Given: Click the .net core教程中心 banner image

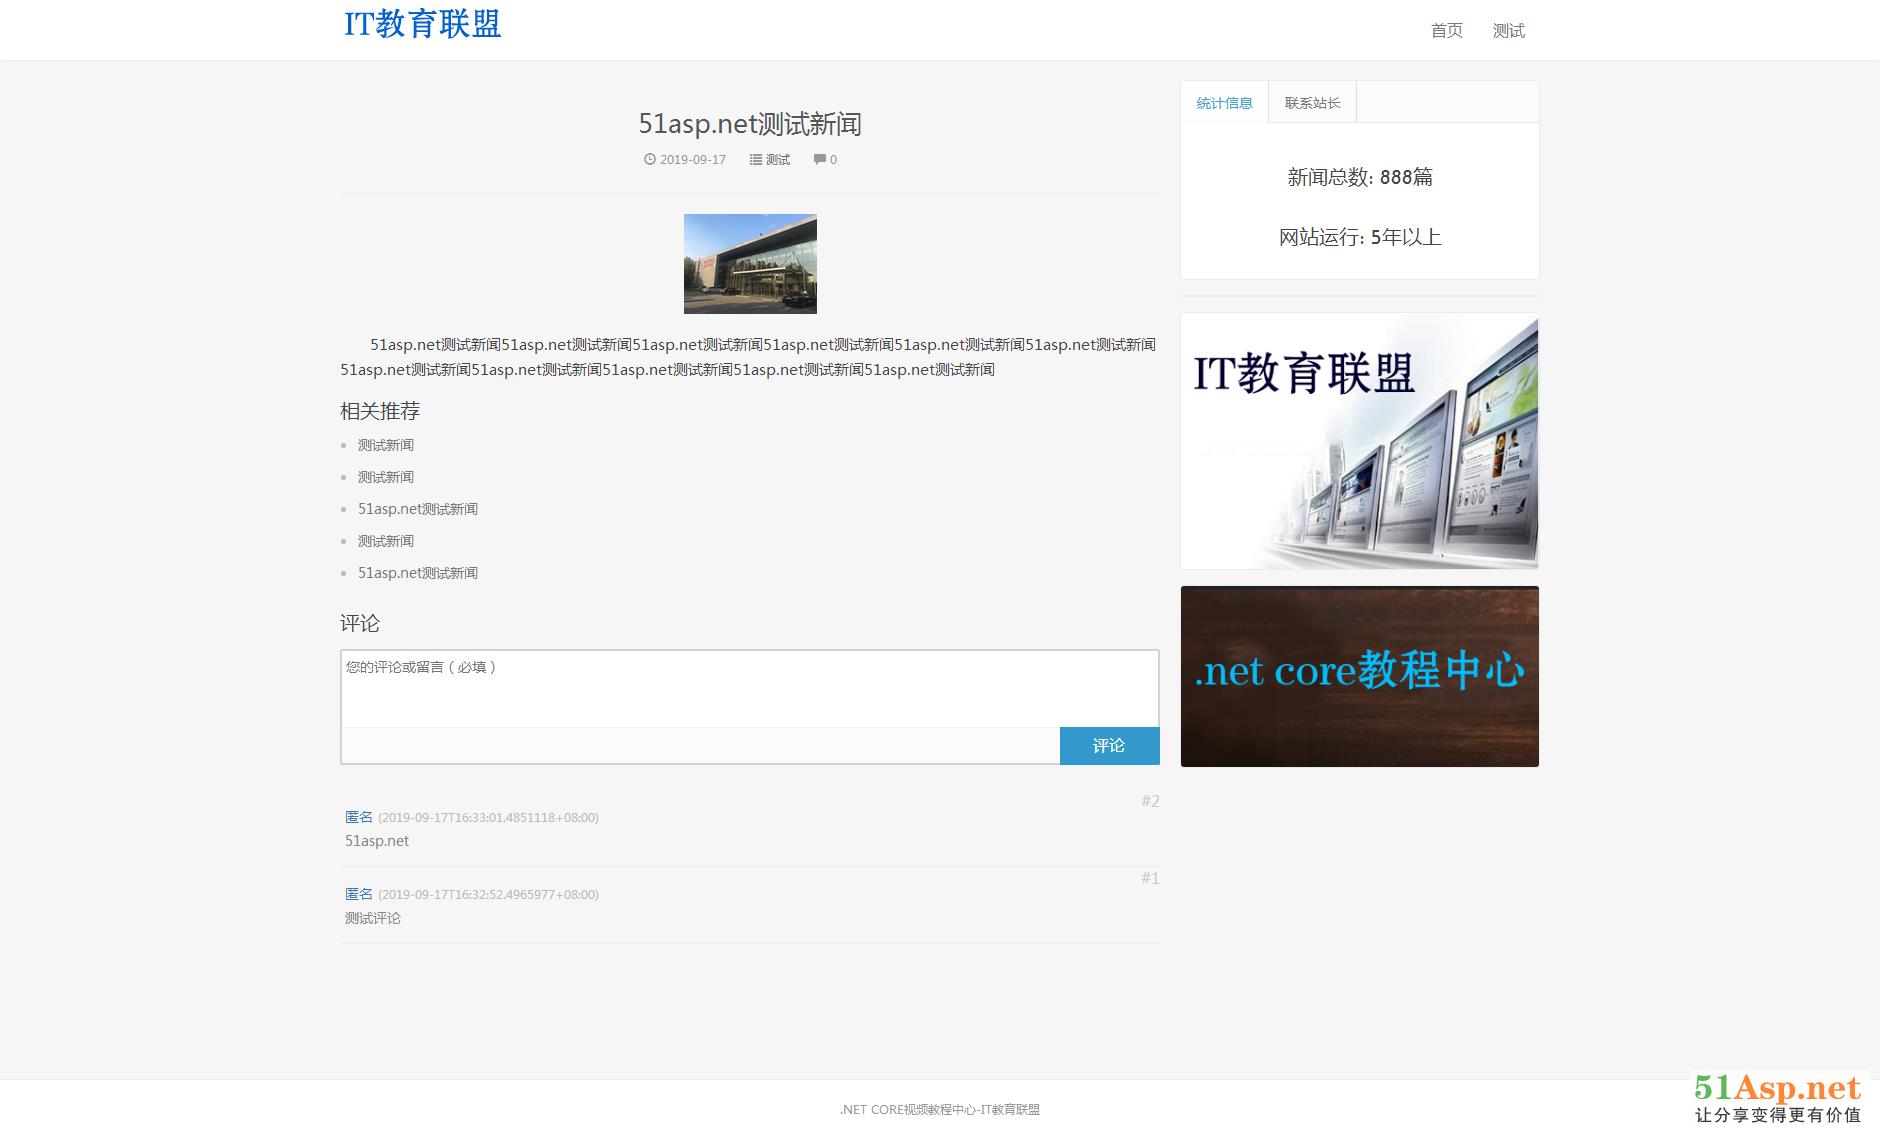Looking at the screenshot, I should point(1360,677).
